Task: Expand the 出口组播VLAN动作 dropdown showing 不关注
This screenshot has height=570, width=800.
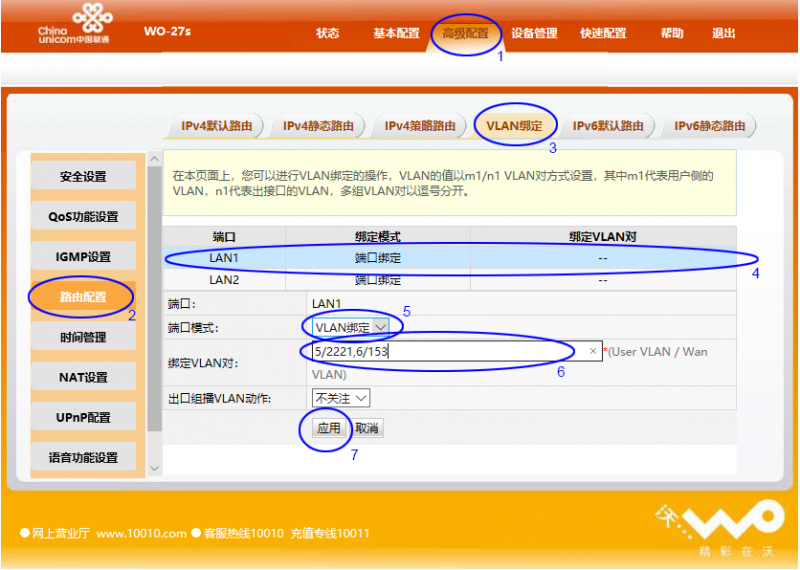Action: (x=341, y=398)
